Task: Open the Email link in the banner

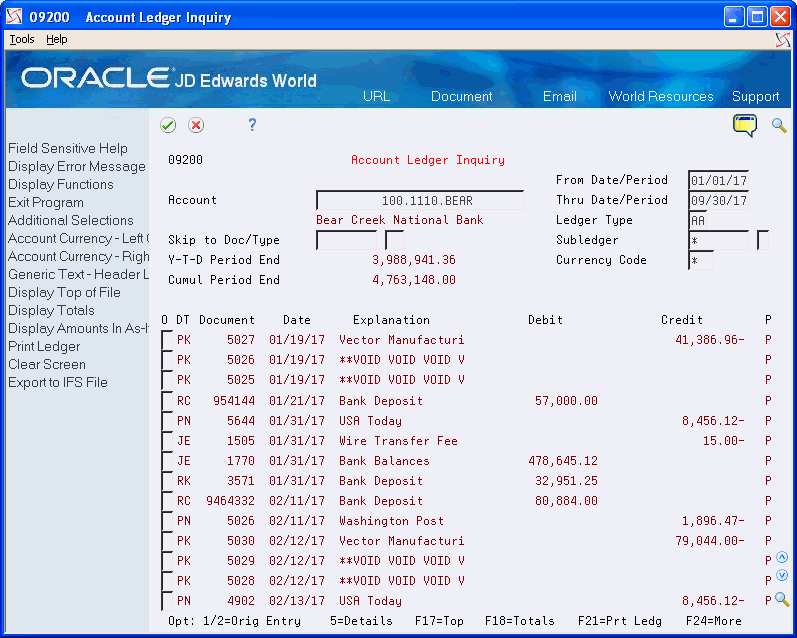Action: [560, 96]
